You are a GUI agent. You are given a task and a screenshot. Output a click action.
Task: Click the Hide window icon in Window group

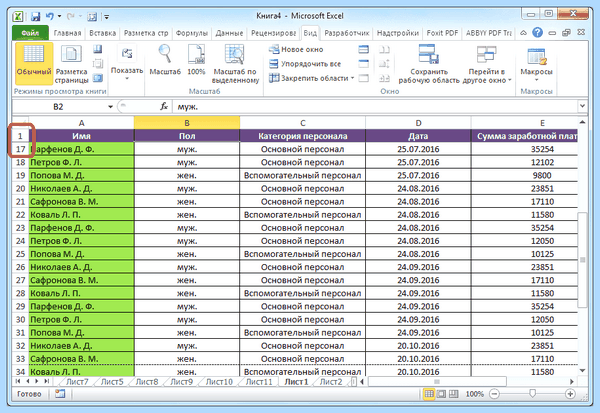(x=364, y=64)
